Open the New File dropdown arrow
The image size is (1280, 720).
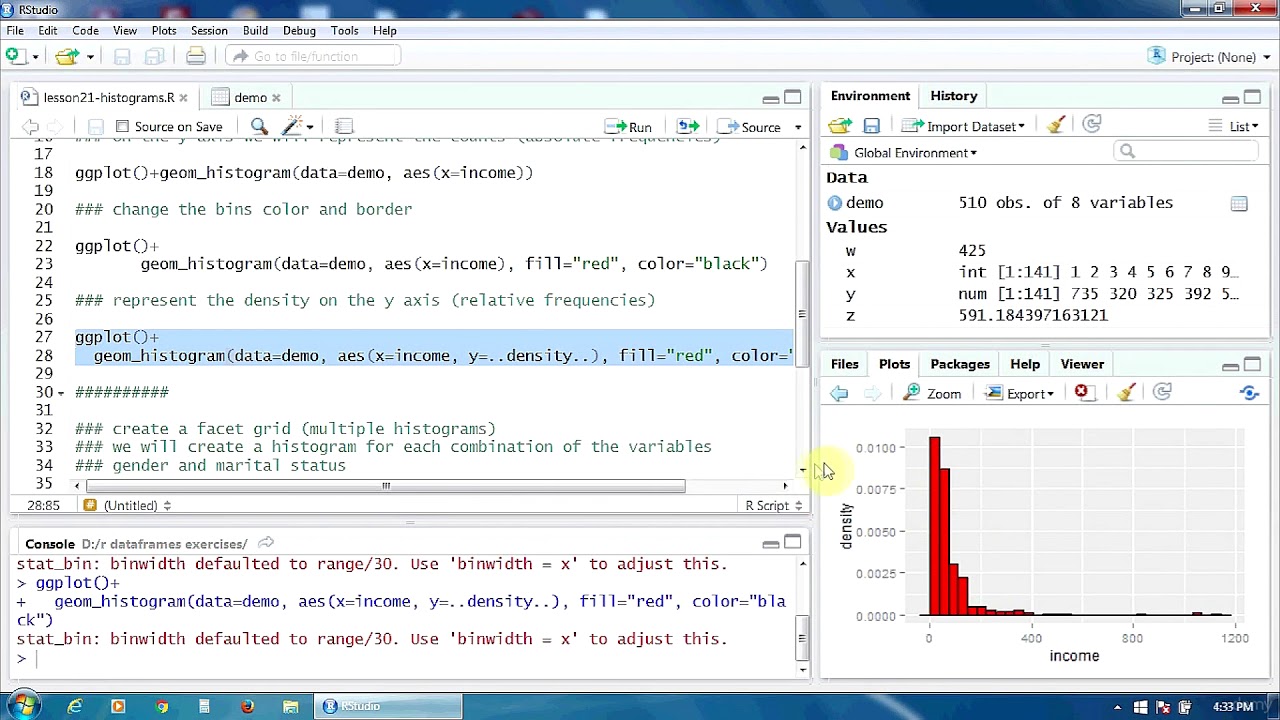[x=35, y=57]
